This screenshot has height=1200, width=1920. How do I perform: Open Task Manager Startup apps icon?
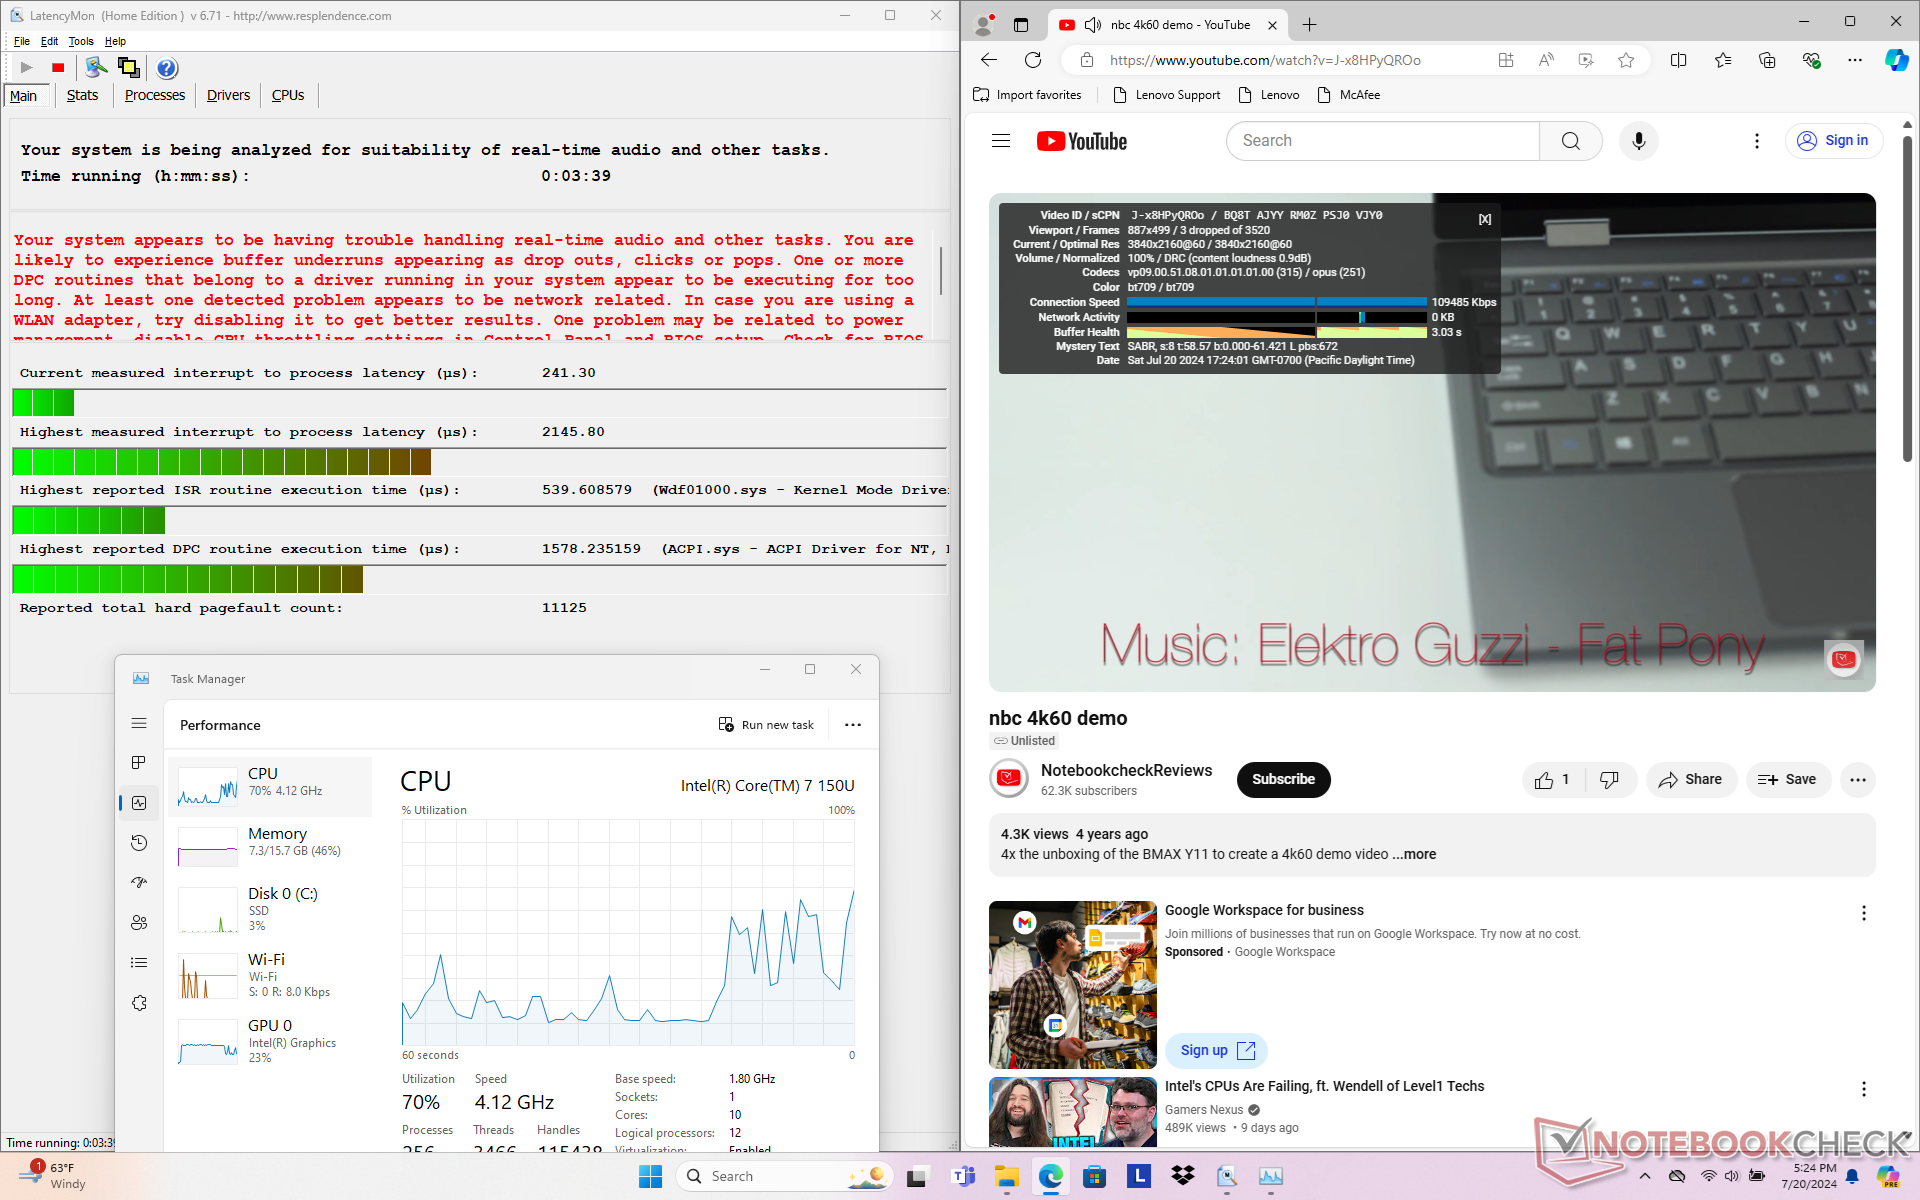pyautogui.click(x=139, y=883)
